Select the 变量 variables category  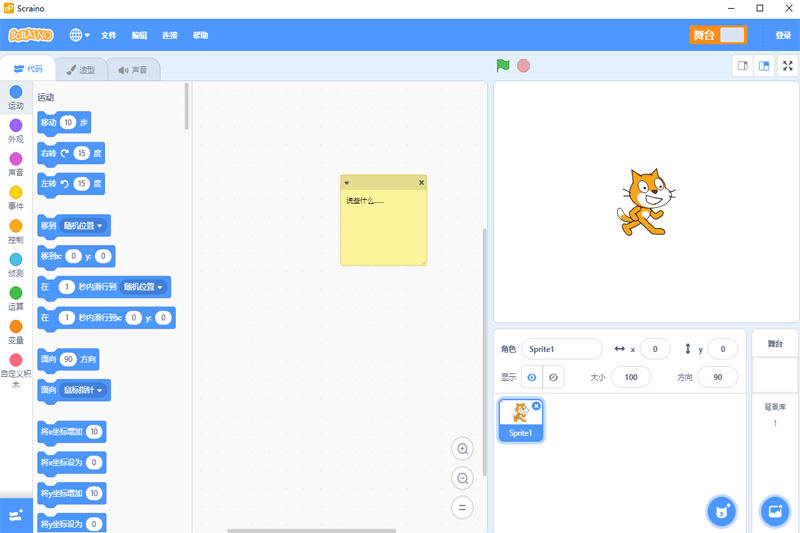[16, 332]
